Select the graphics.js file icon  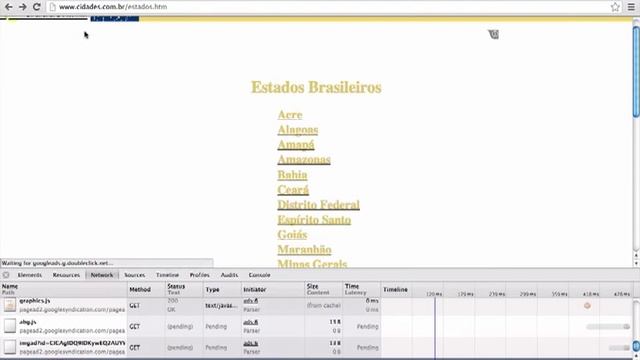[10, 304]
